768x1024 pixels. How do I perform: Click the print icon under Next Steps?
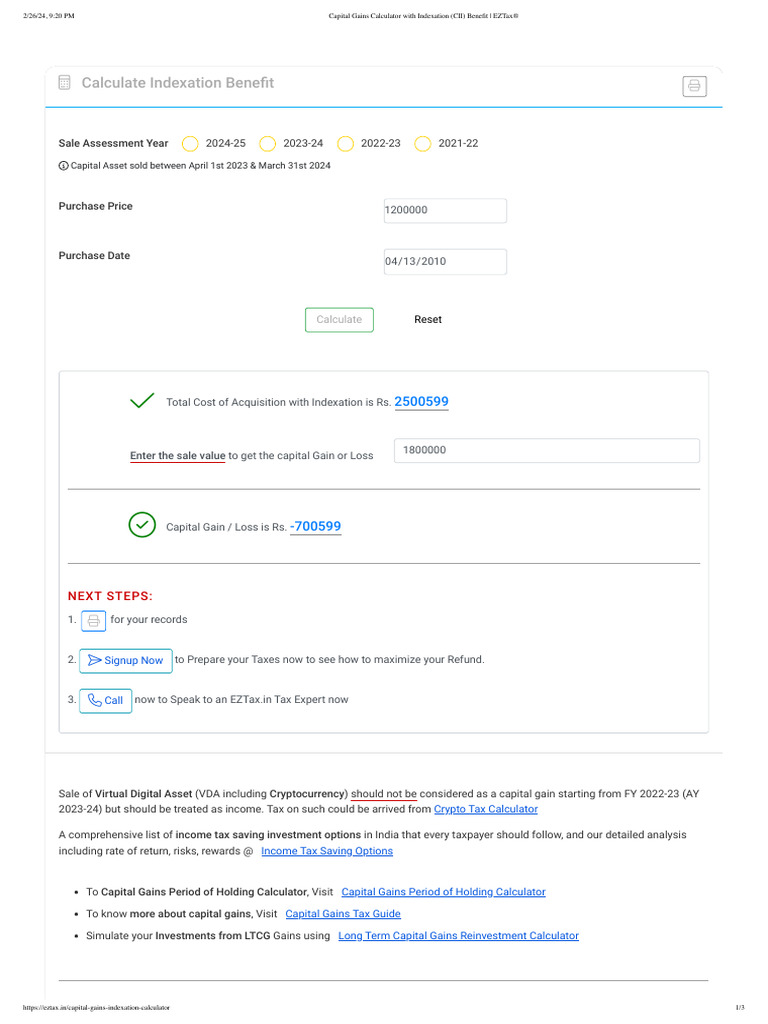(x=93, y=620)
